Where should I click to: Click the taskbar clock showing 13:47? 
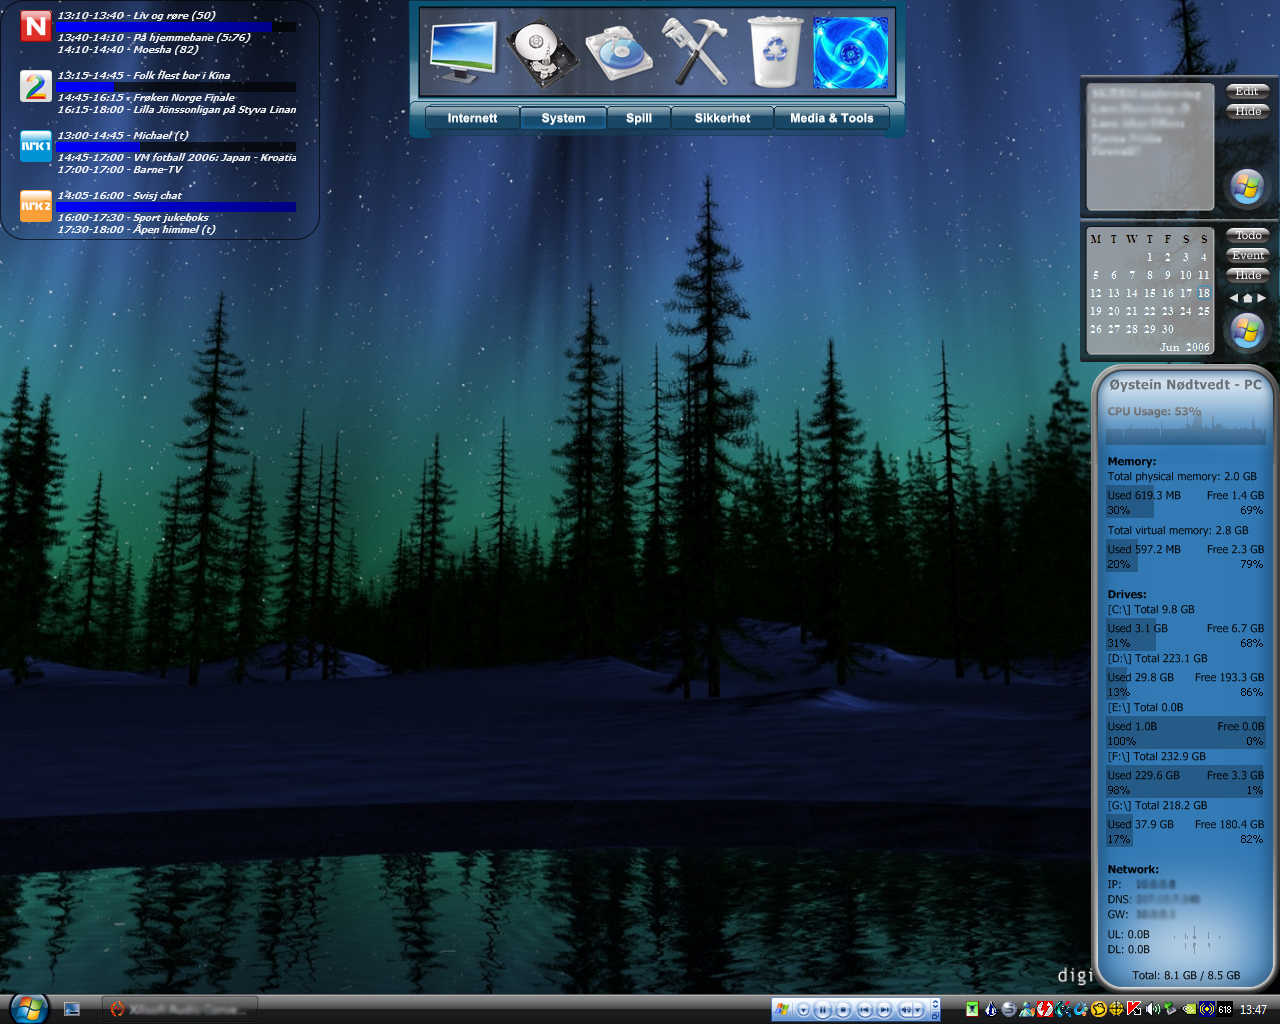[1253, 1010]
